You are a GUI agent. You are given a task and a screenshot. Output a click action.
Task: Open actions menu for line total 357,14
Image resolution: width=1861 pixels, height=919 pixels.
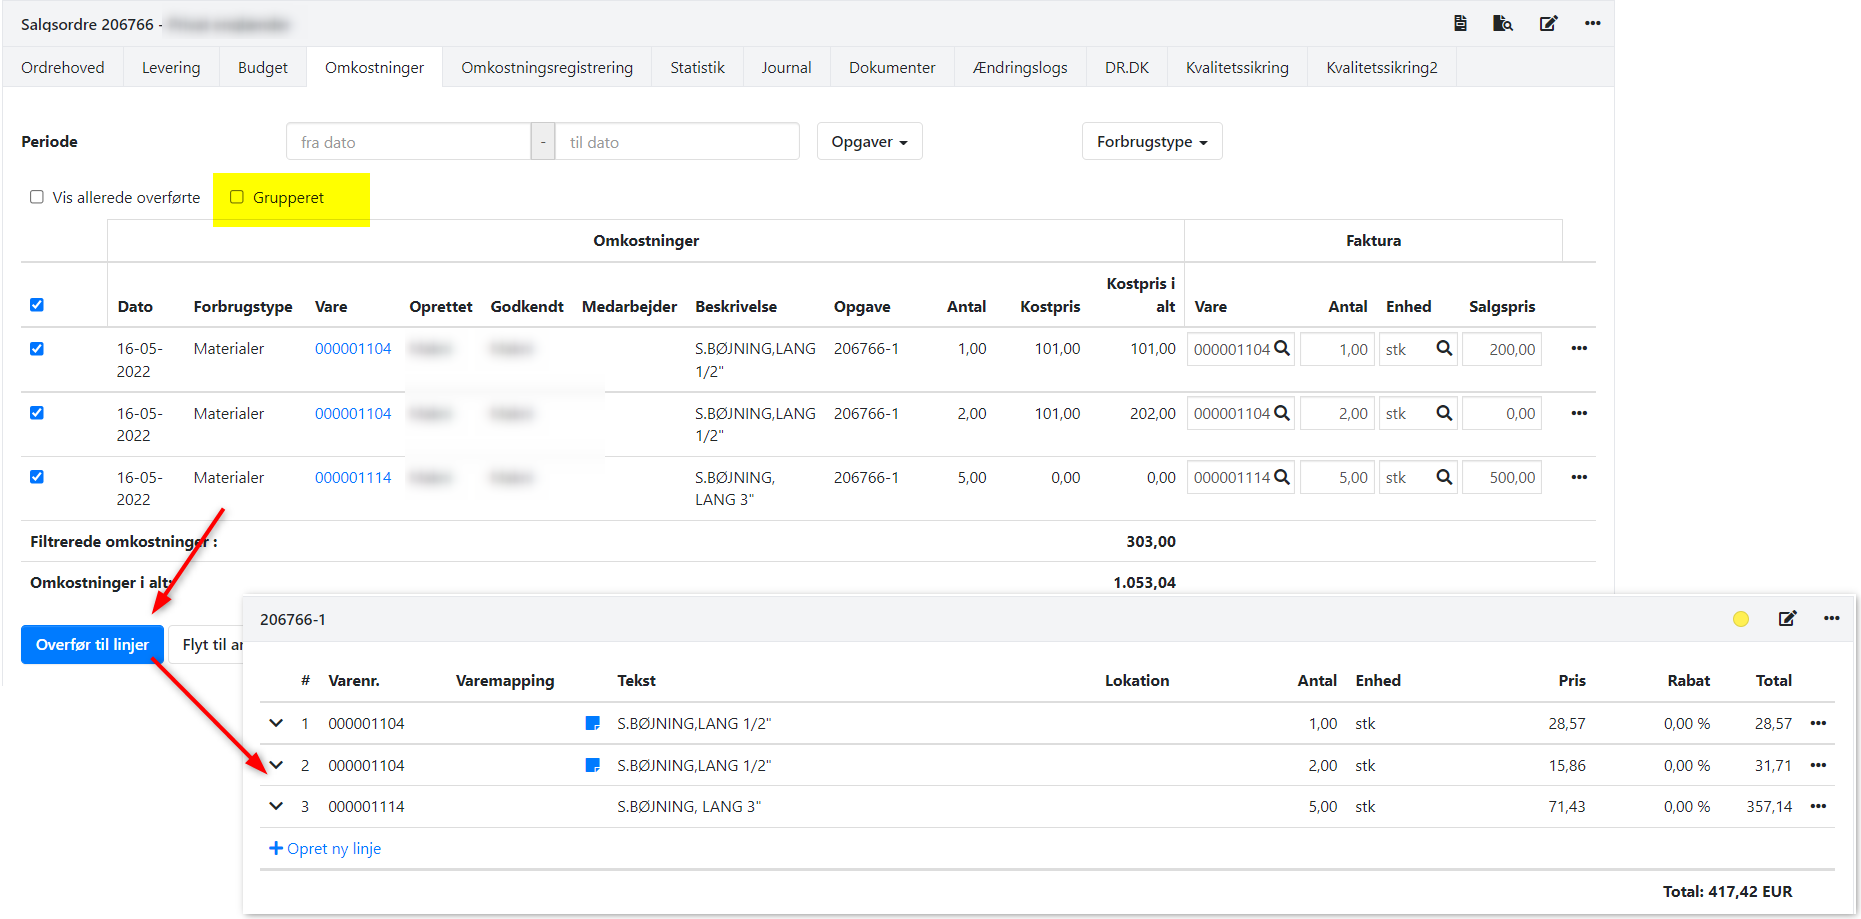[x=1818, y=806]
